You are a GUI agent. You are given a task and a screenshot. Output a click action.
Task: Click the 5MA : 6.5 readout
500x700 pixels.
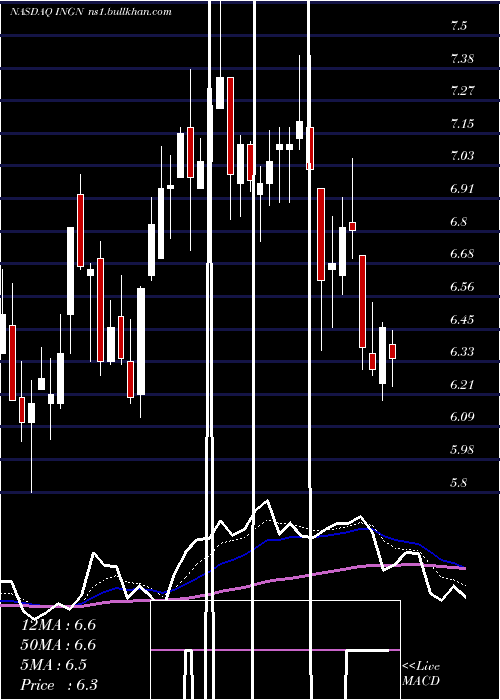[x=54, y=665]
